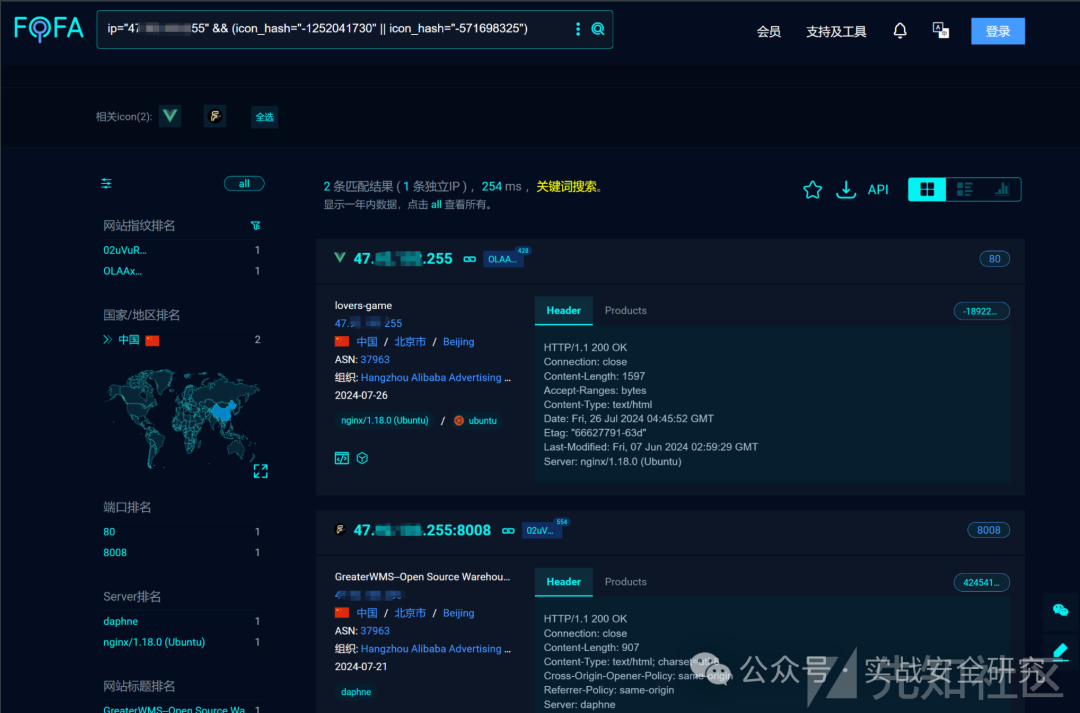Click link icon beside first result IP
The width and height of the screenshot is (1080, 713).
coord(470,259)
